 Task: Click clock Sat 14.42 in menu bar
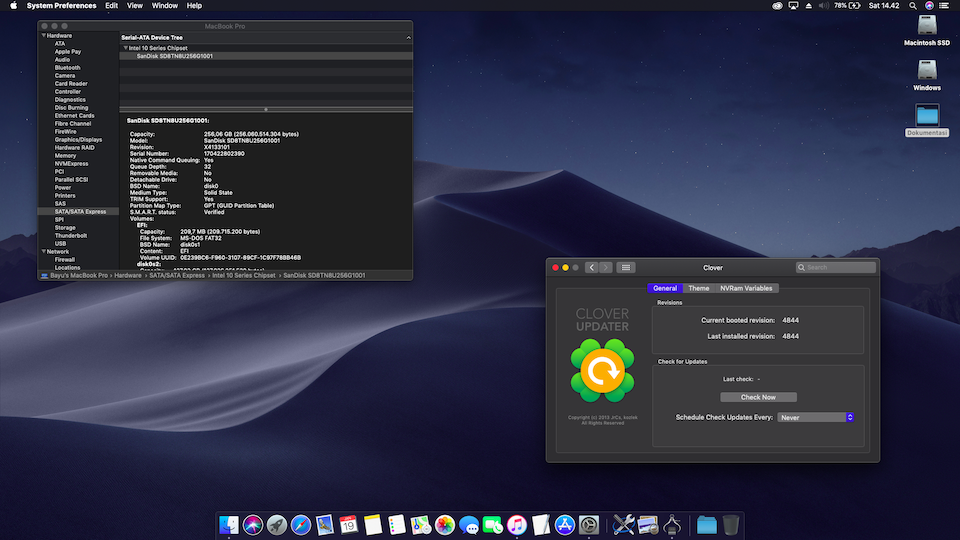click(884, 6)
